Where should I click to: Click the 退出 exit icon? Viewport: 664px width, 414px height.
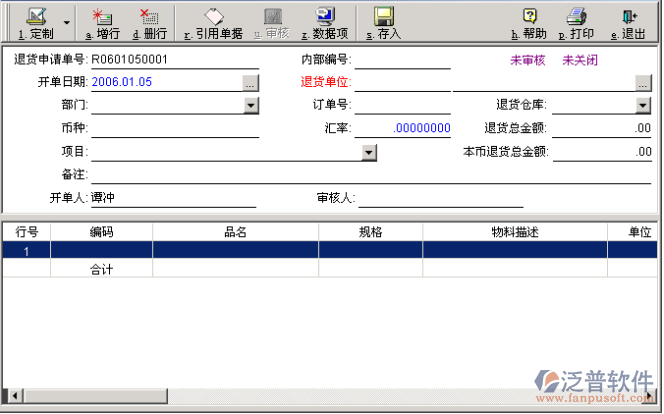[629, 17]
